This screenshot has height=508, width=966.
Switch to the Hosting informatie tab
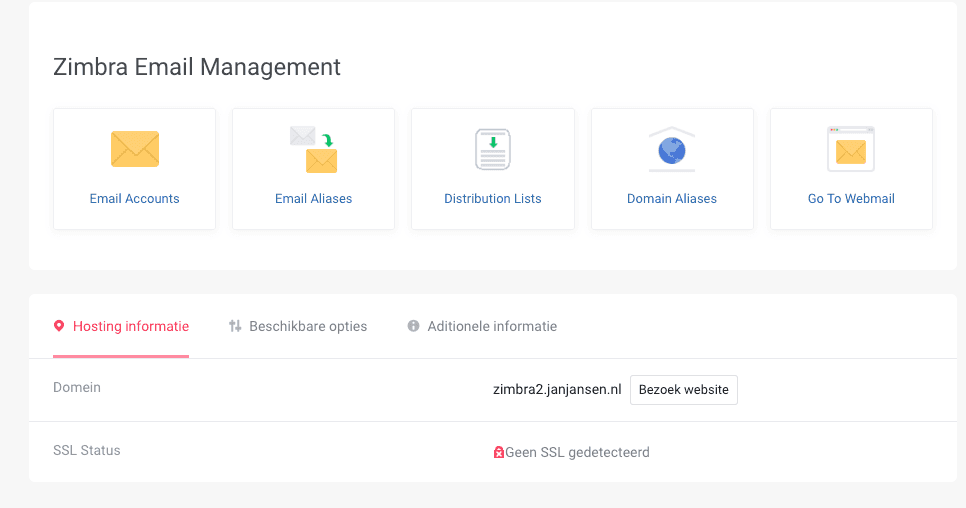point(131,326)
